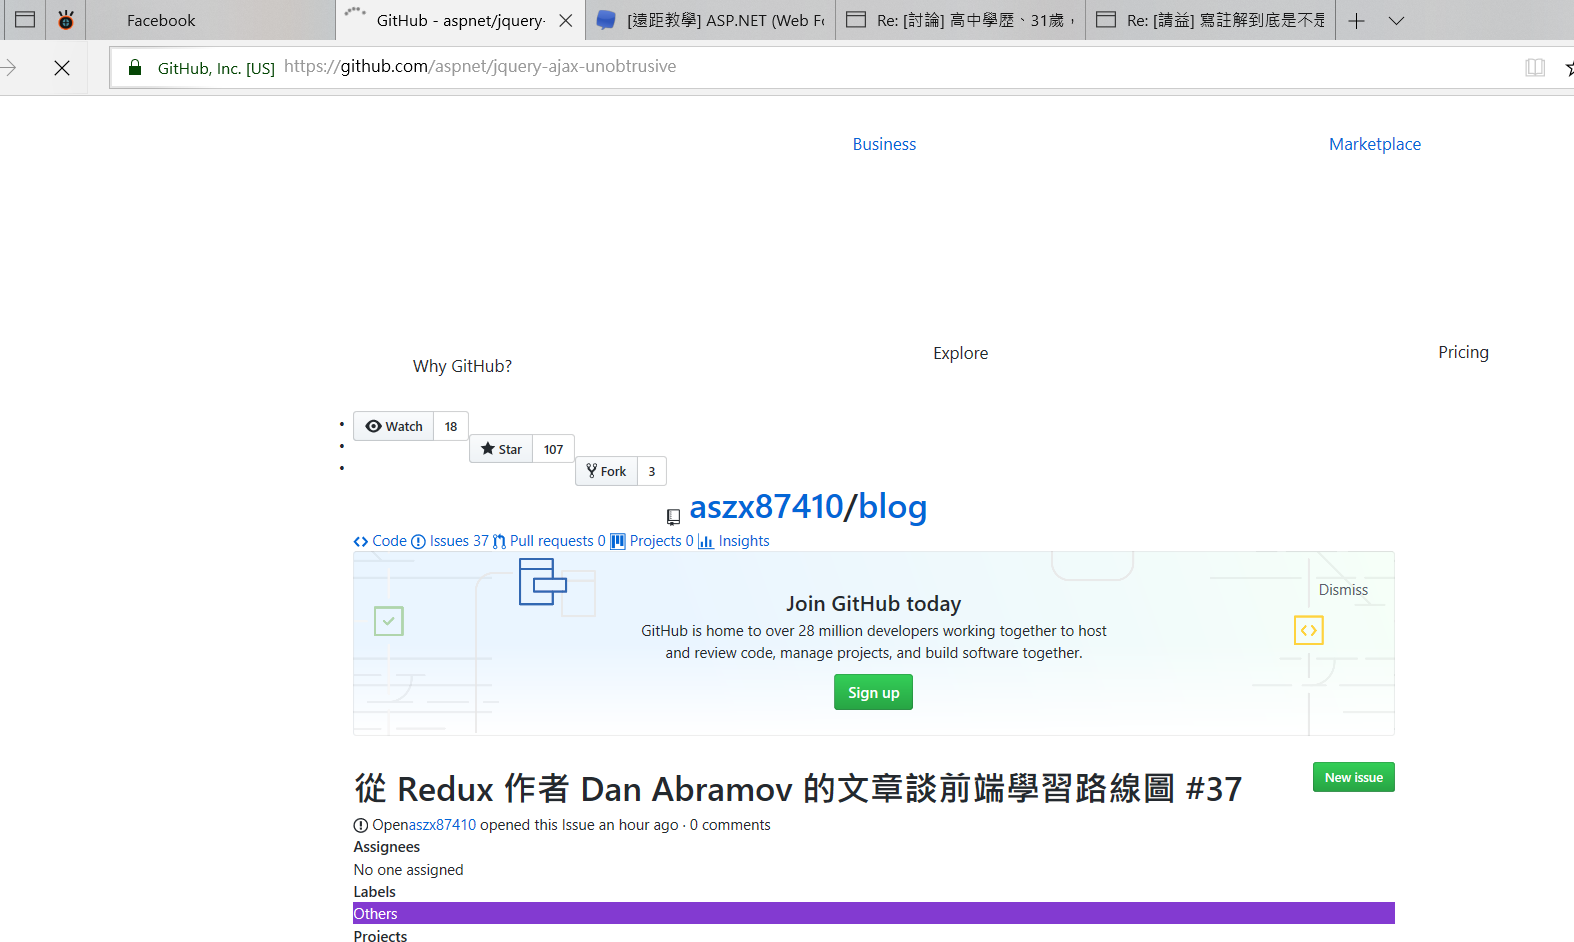View the 107 stargazers count

[x=553, y=449]
